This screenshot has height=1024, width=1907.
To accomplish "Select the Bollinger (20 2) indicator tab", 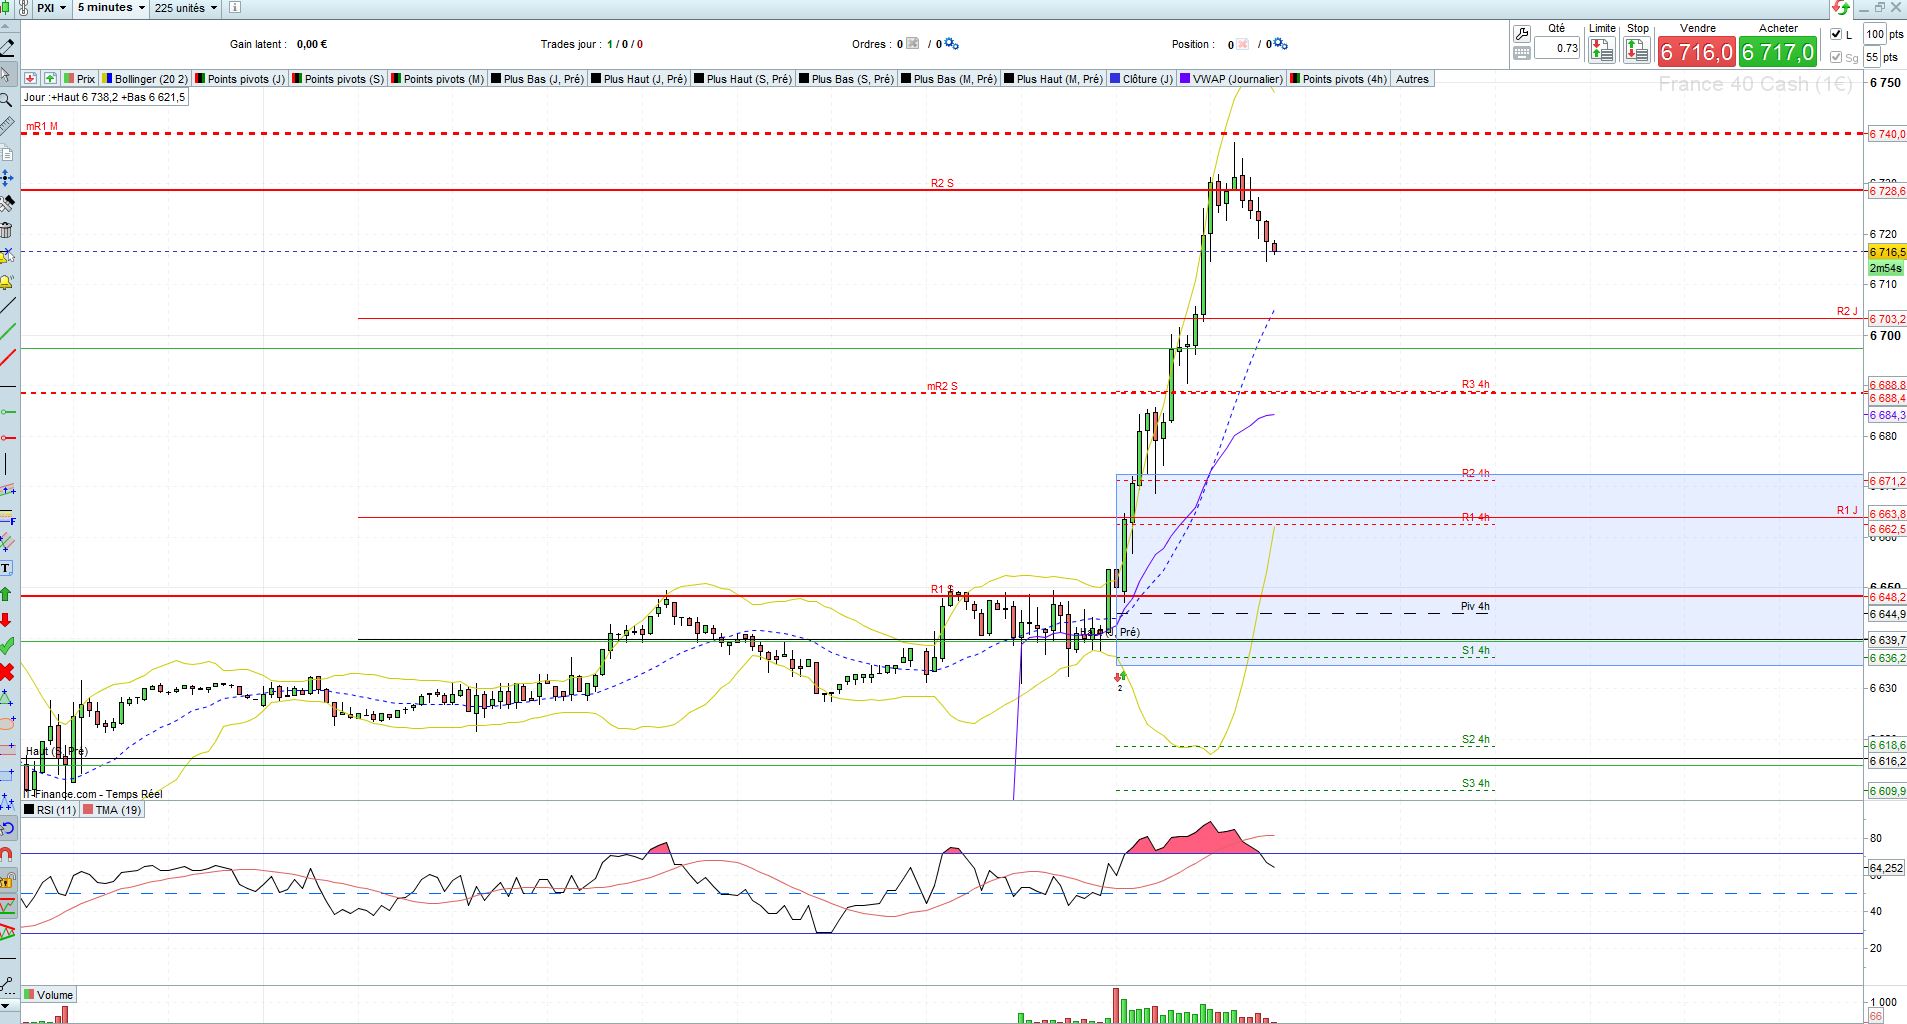I will click(145, 79).
